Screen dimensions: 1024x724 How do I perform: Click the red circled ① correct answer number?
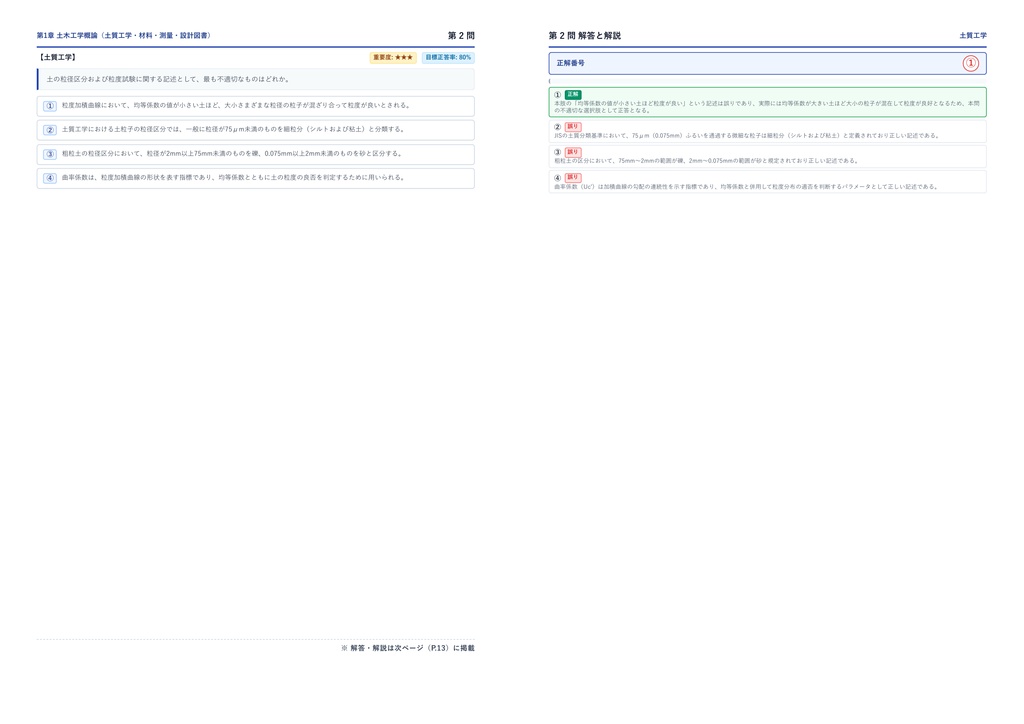click(970, 63)
